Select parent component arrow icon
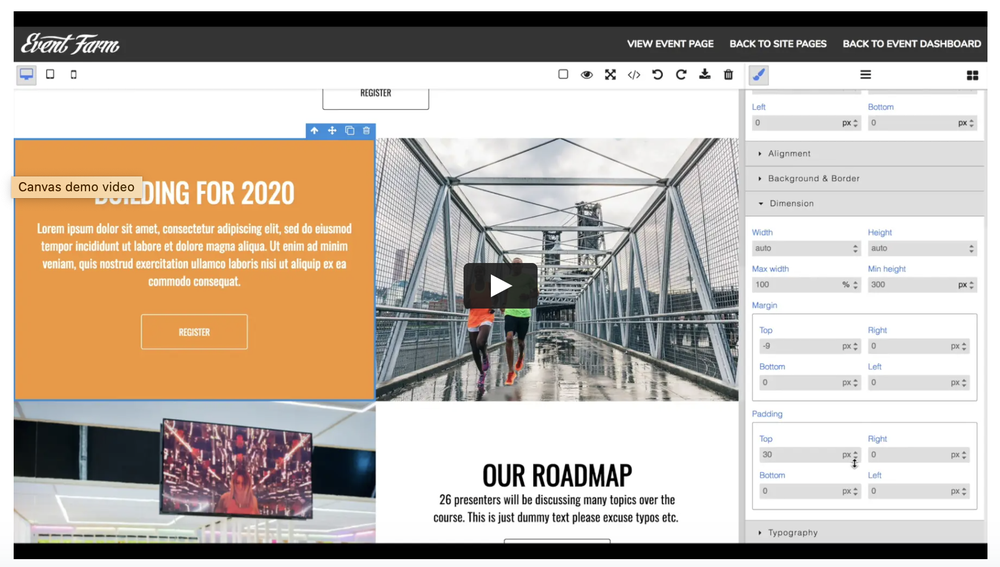The height and width of the screenshot is (567, 1000). tap(314, 131)
